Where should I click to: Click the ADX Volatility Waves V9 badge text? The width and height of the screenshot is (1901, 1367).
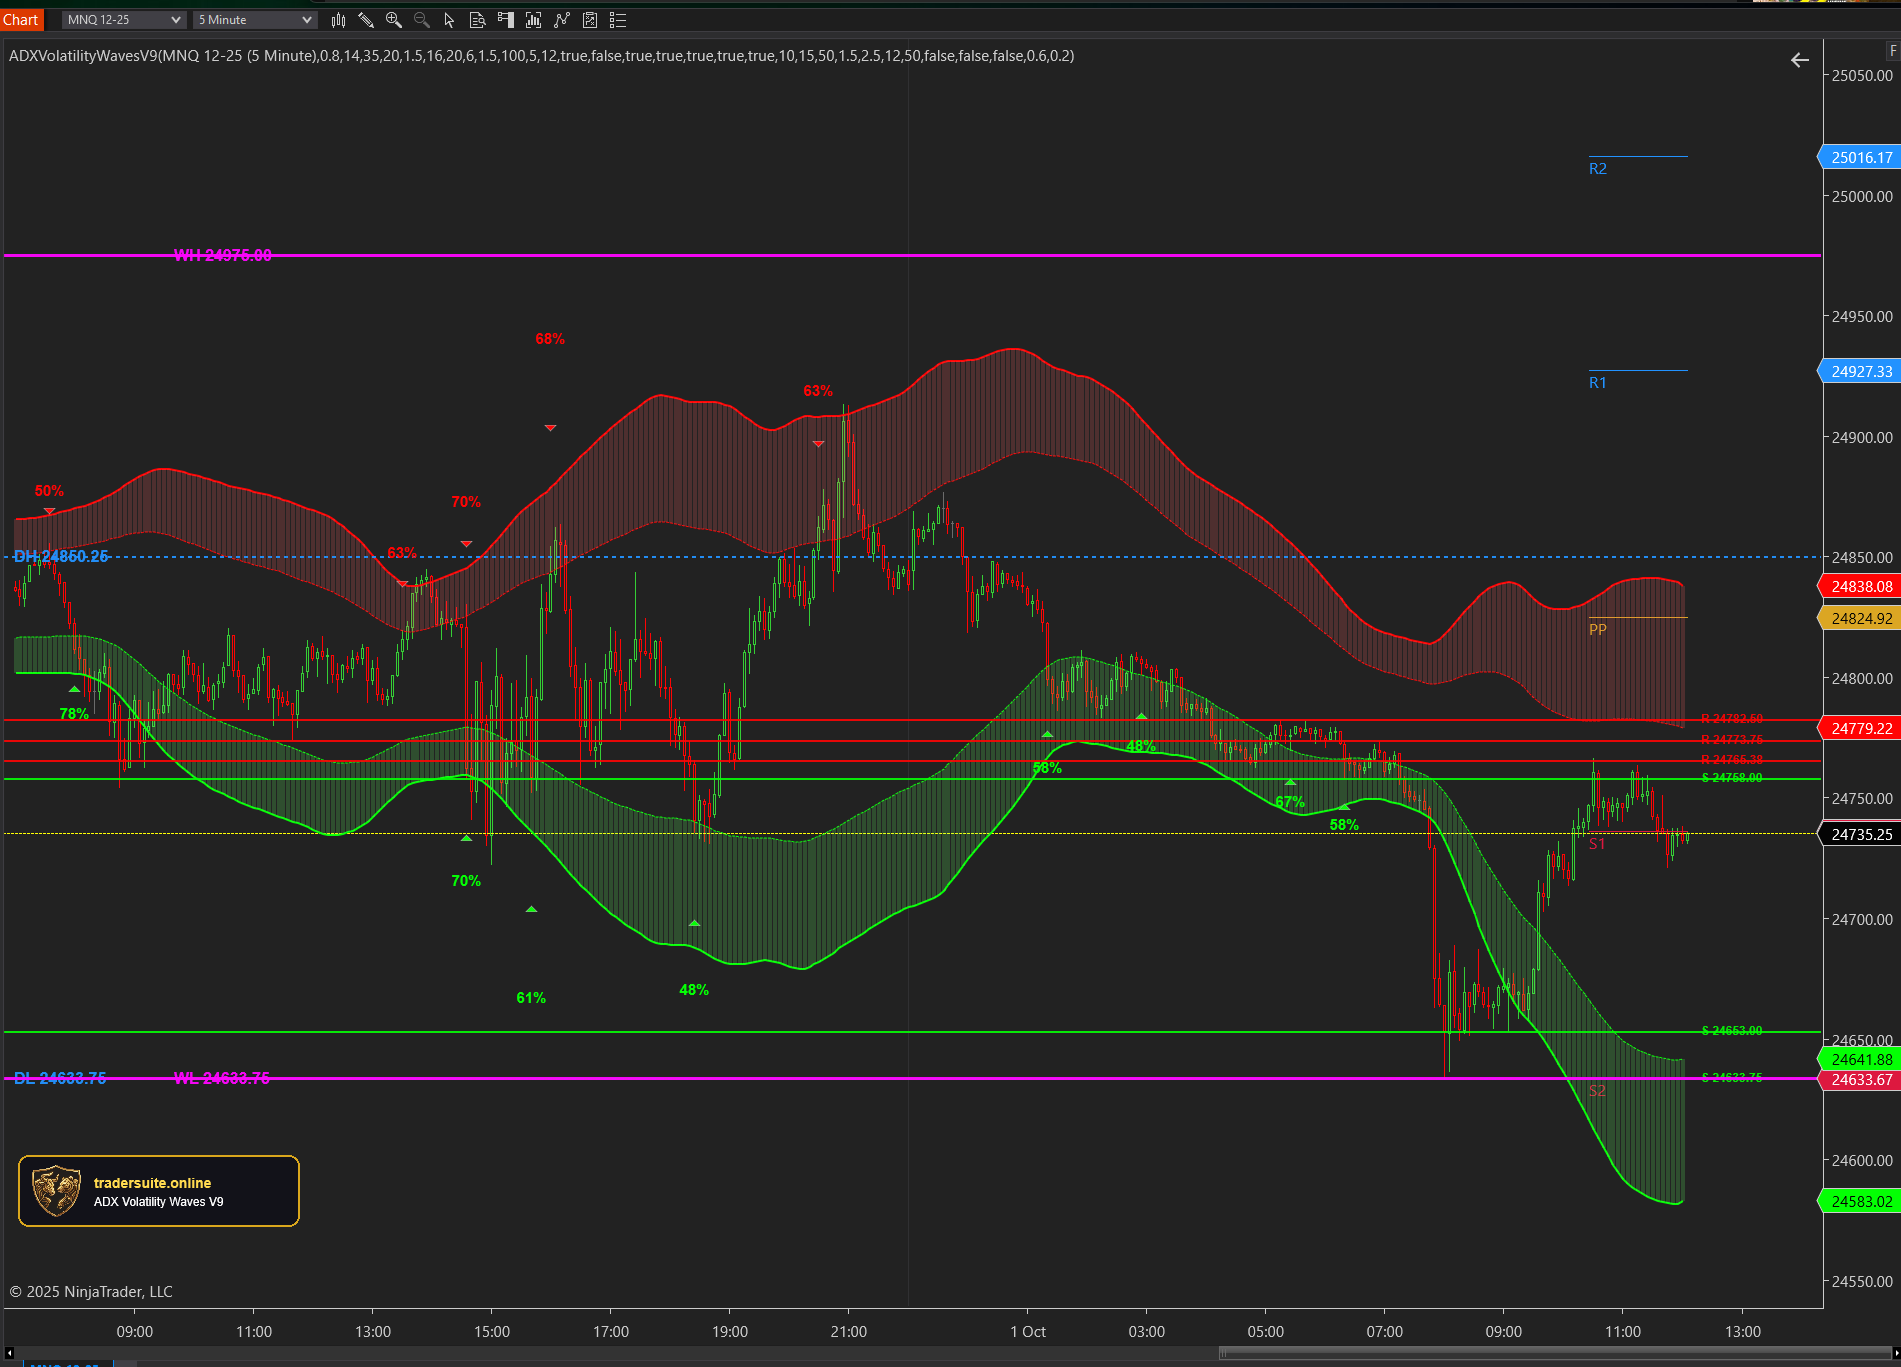coord(158,1202)
